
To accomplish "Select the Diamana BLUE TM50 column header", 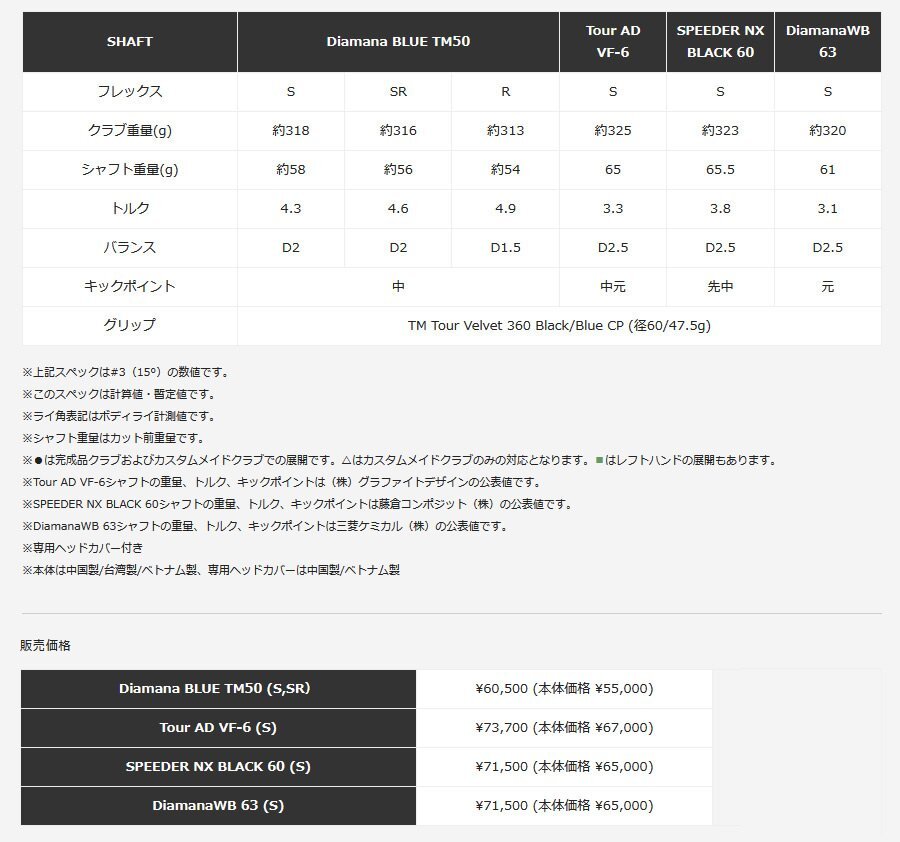I will click(398, 42).
